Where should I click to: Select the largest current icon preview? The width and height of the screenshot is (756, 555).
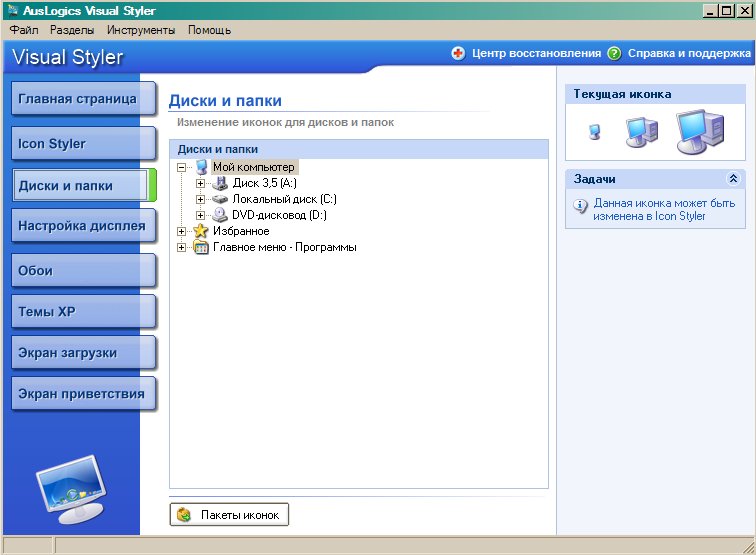pyautogui.click(x=700, y=131)
